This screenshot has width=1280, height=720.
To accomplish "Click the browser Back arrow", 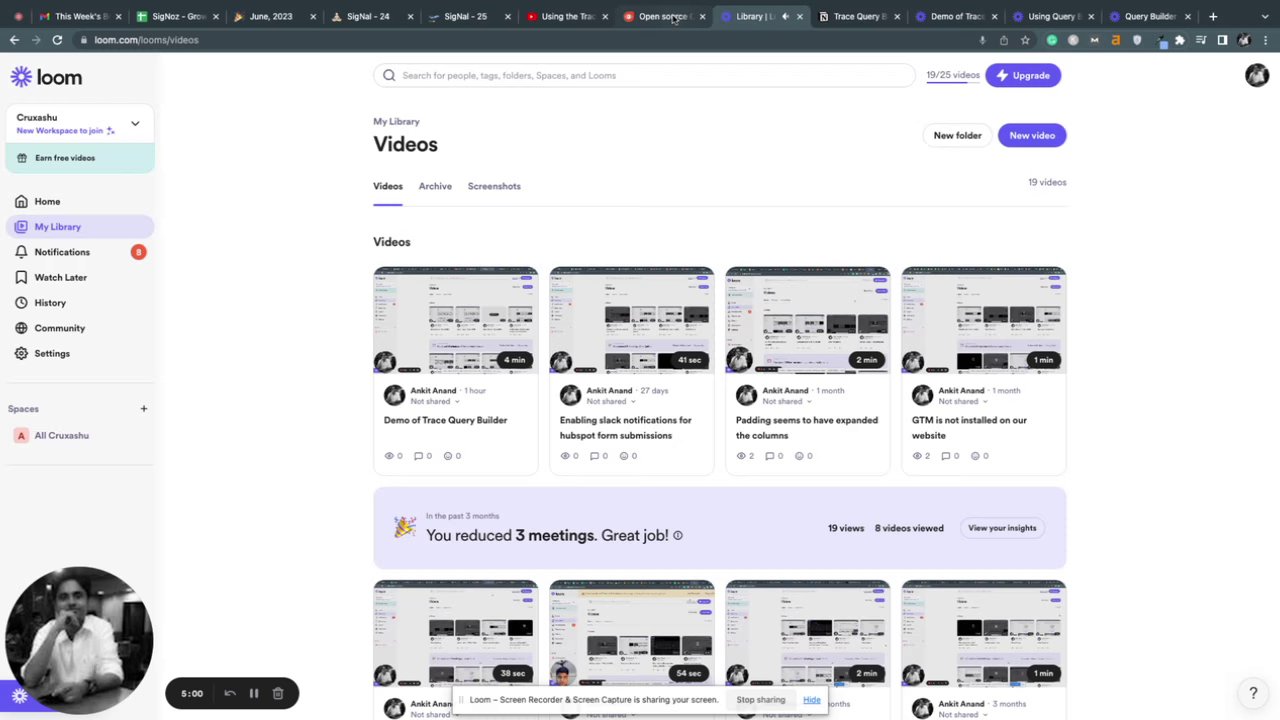I will [x=14, y=40].
